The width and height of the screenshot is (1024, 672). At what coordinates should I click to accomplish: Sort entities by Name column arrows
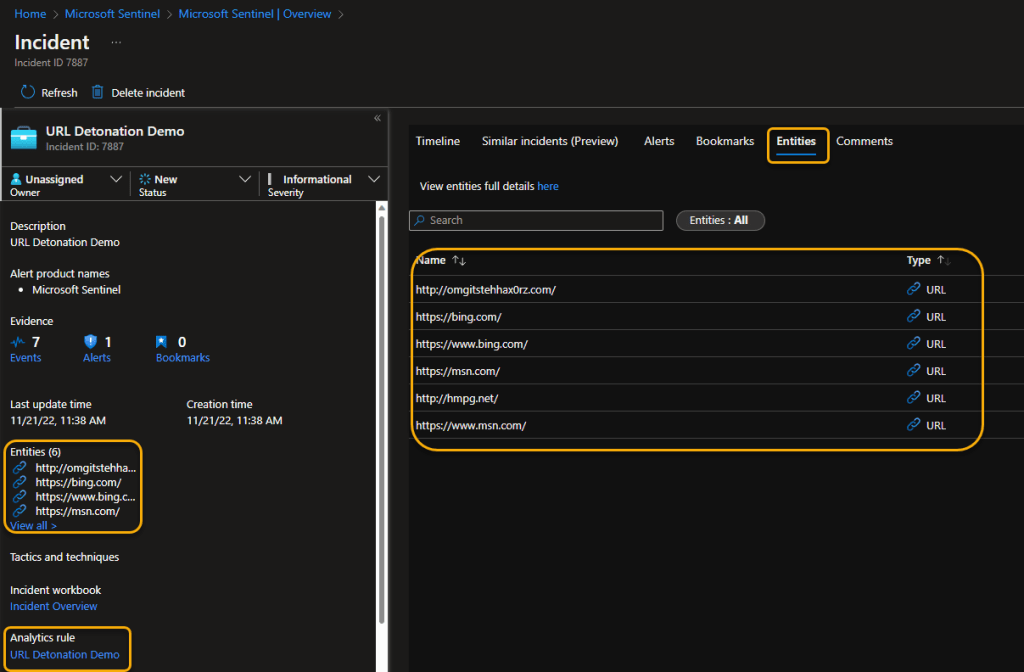click(x=459, y=261)
